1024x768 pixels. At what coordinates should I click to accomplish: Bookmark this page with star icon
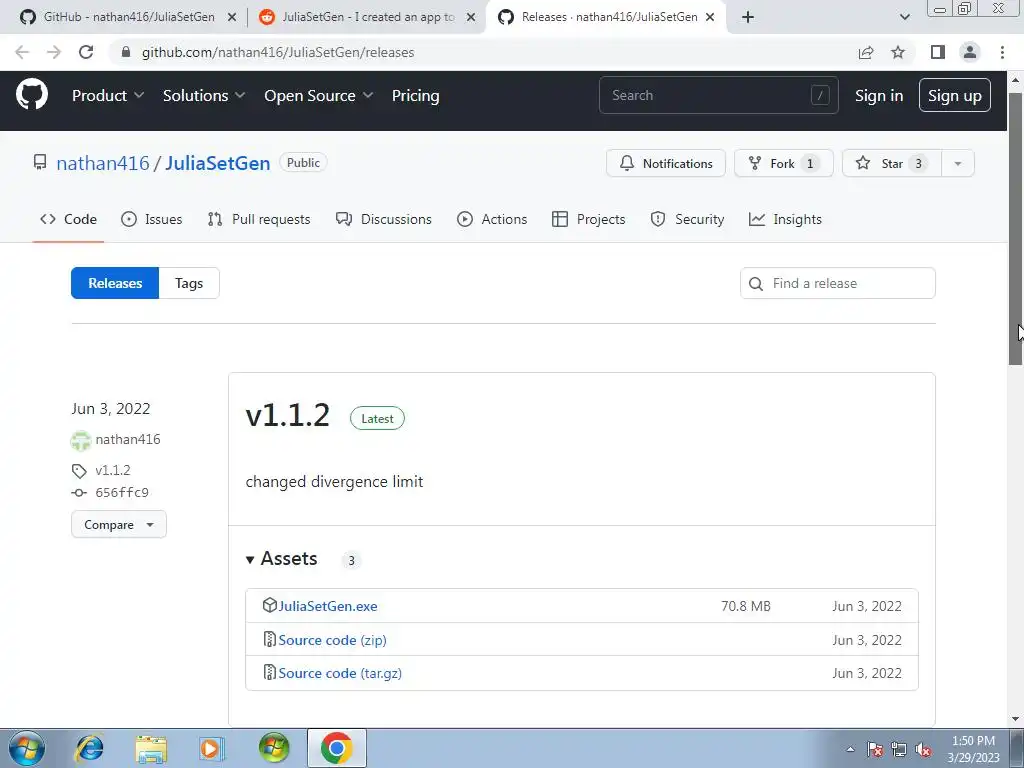898,52
